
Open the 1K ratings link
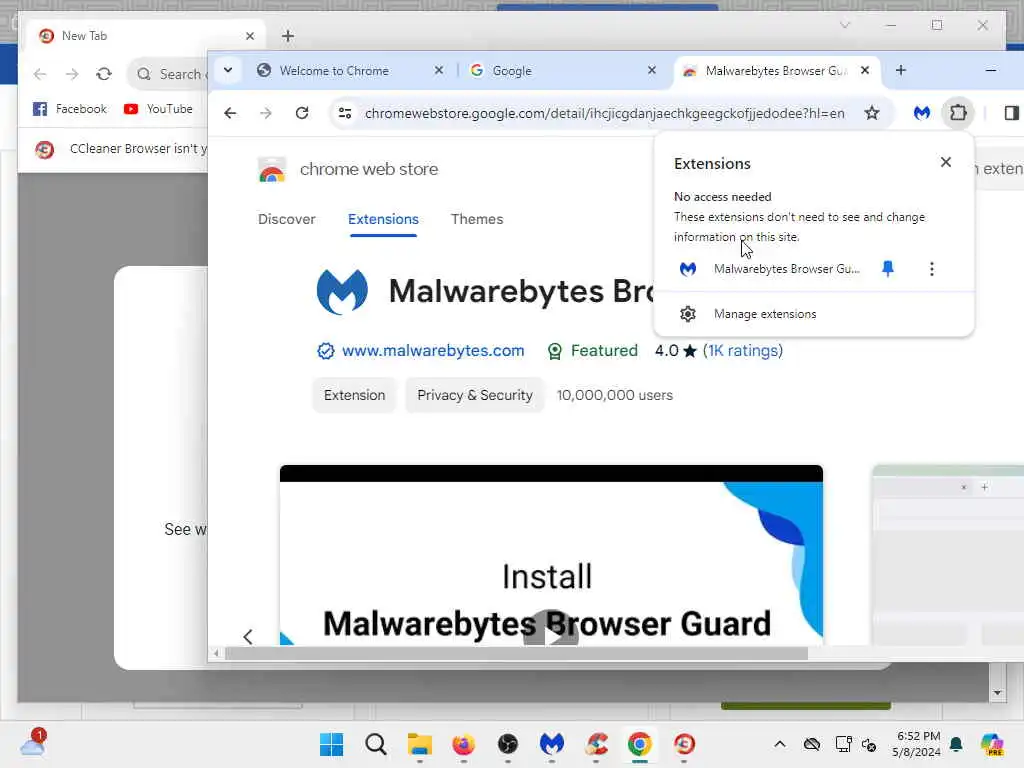point(743,351)
